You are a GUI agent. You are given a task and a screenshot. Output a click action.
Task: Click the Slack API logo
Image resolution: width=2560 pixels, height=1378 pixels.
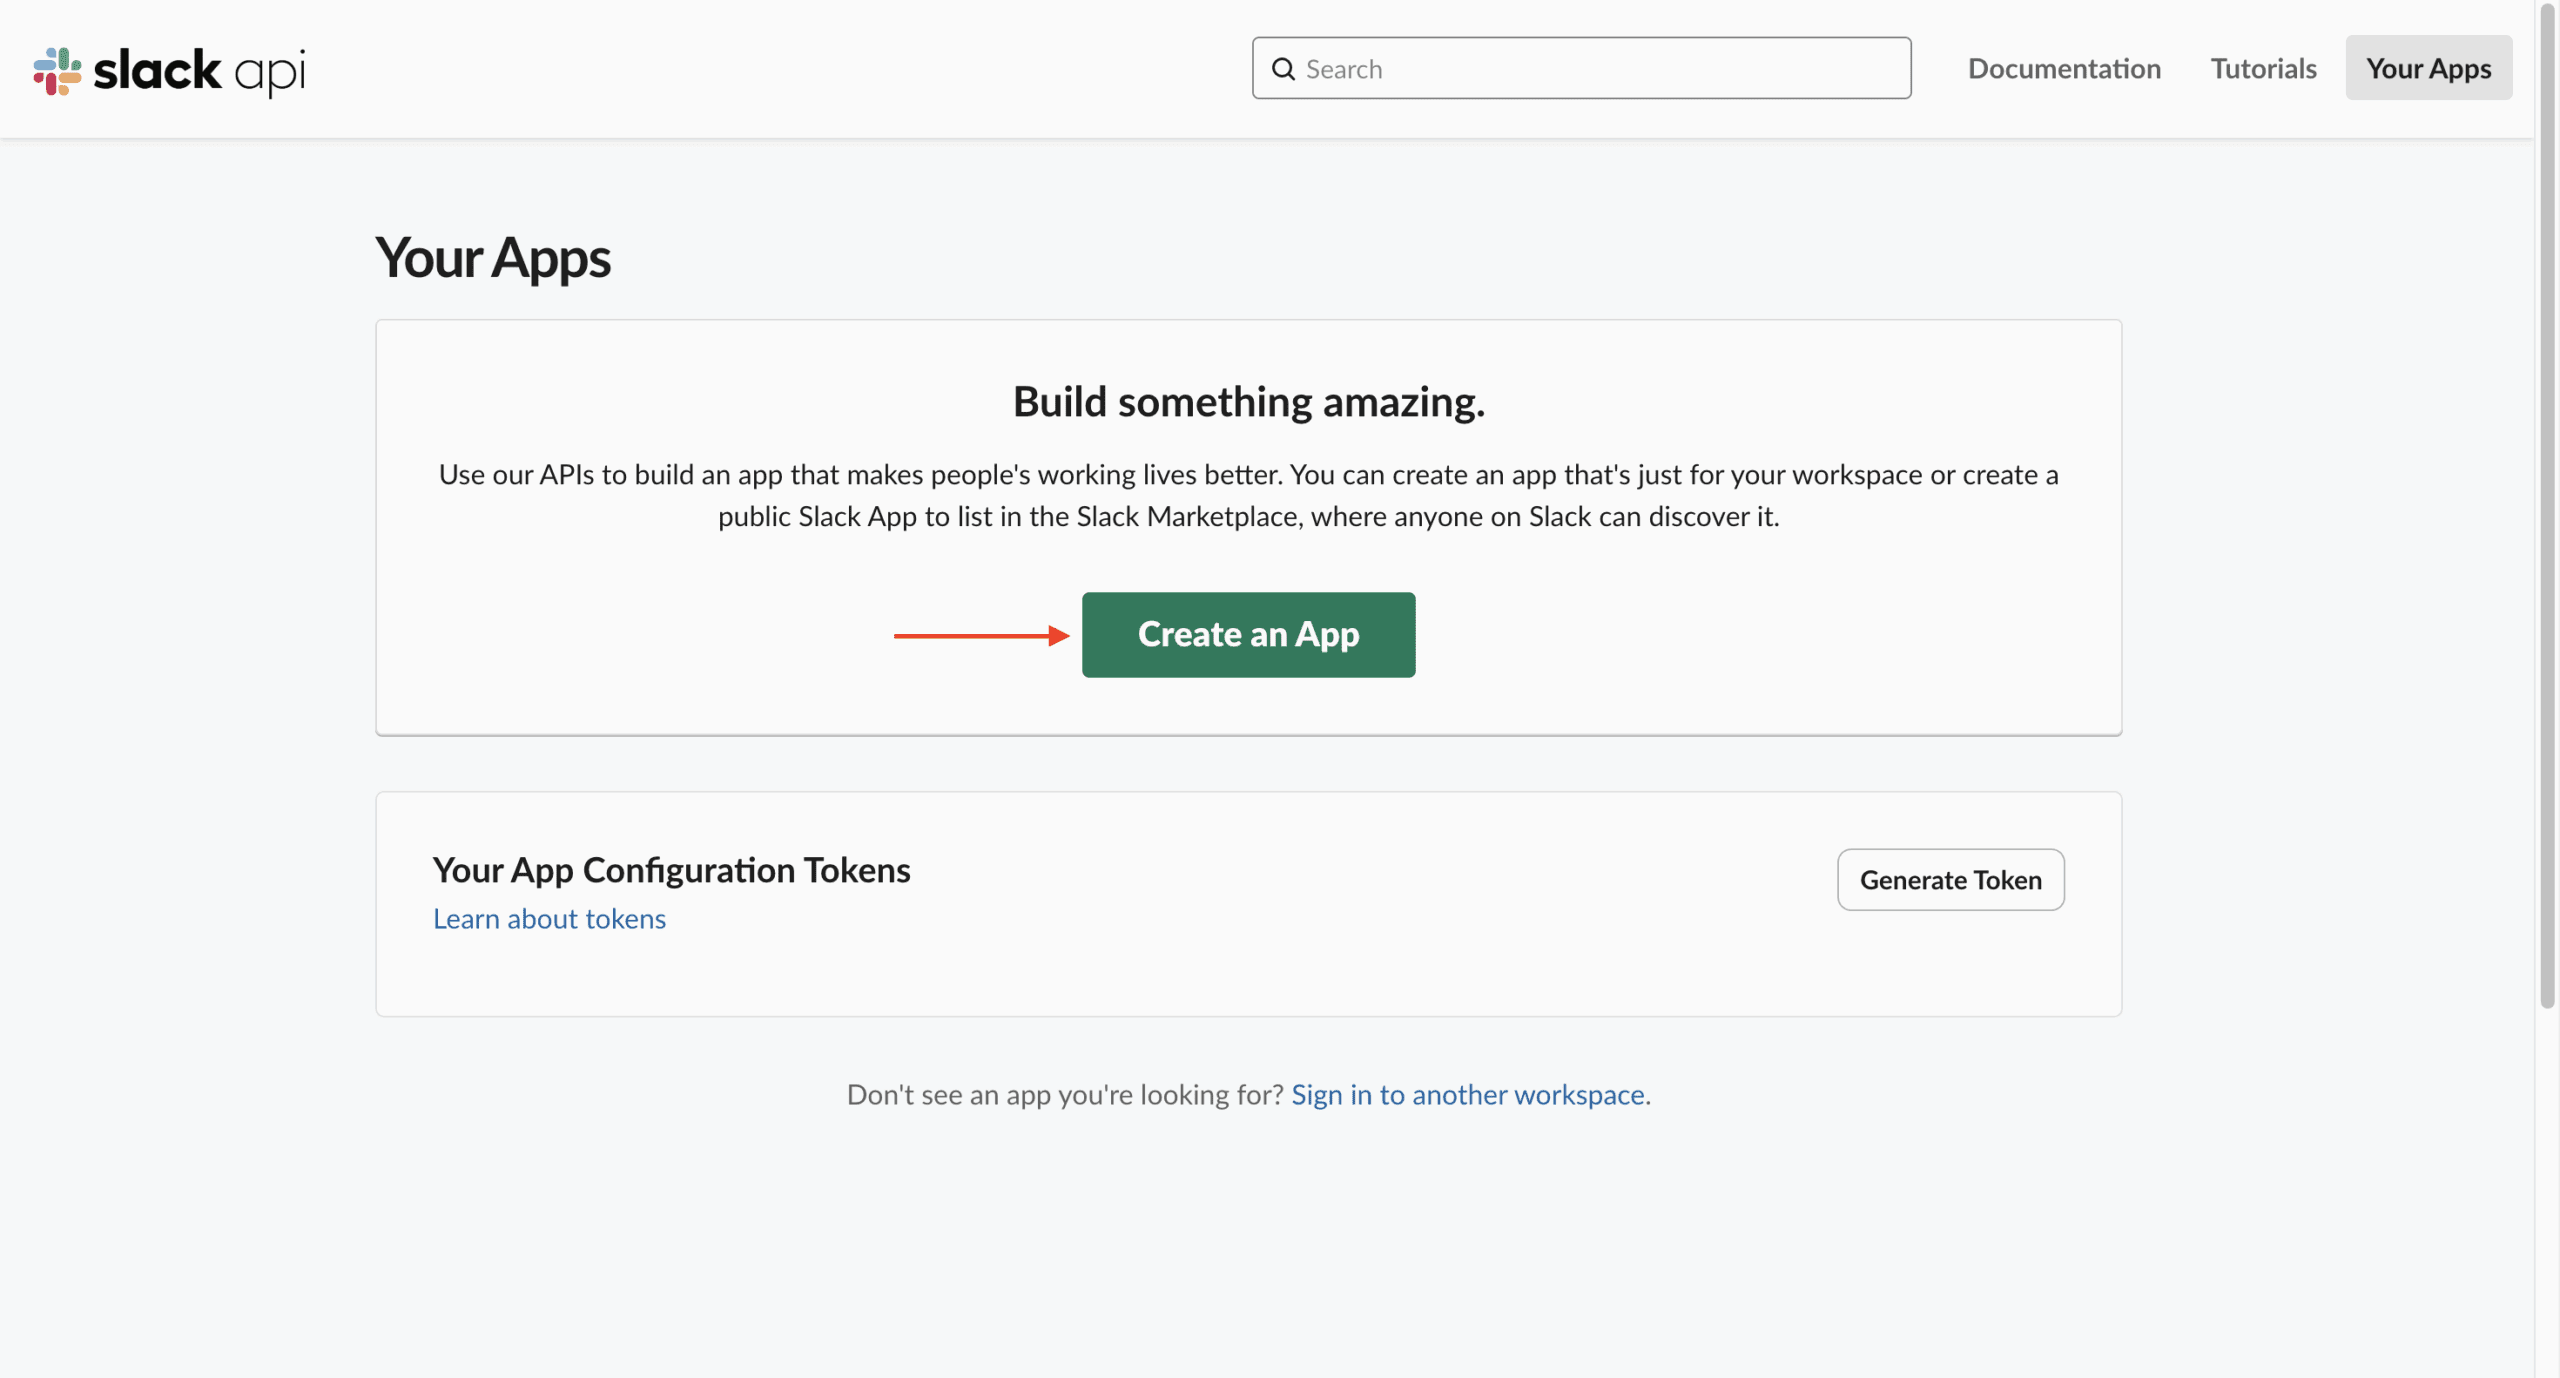169,70
